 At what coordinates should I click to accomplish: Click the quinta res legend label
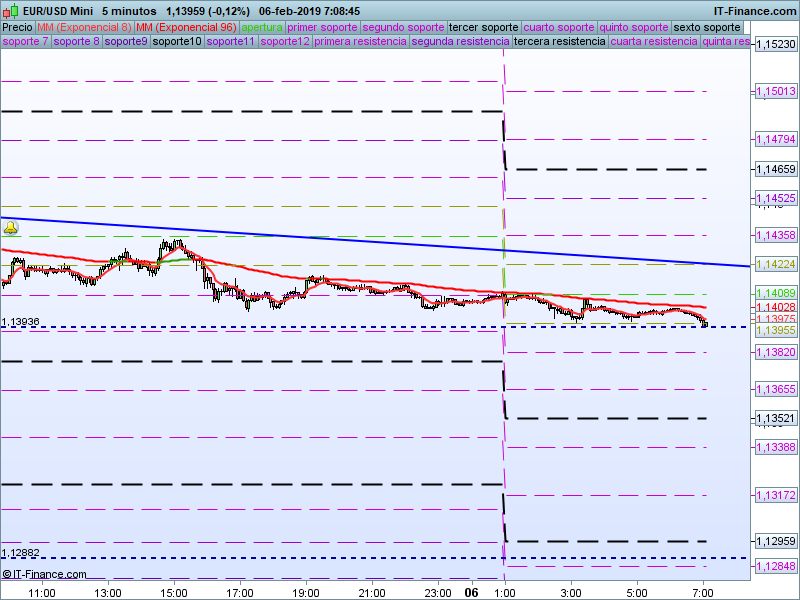click(726, 41)
